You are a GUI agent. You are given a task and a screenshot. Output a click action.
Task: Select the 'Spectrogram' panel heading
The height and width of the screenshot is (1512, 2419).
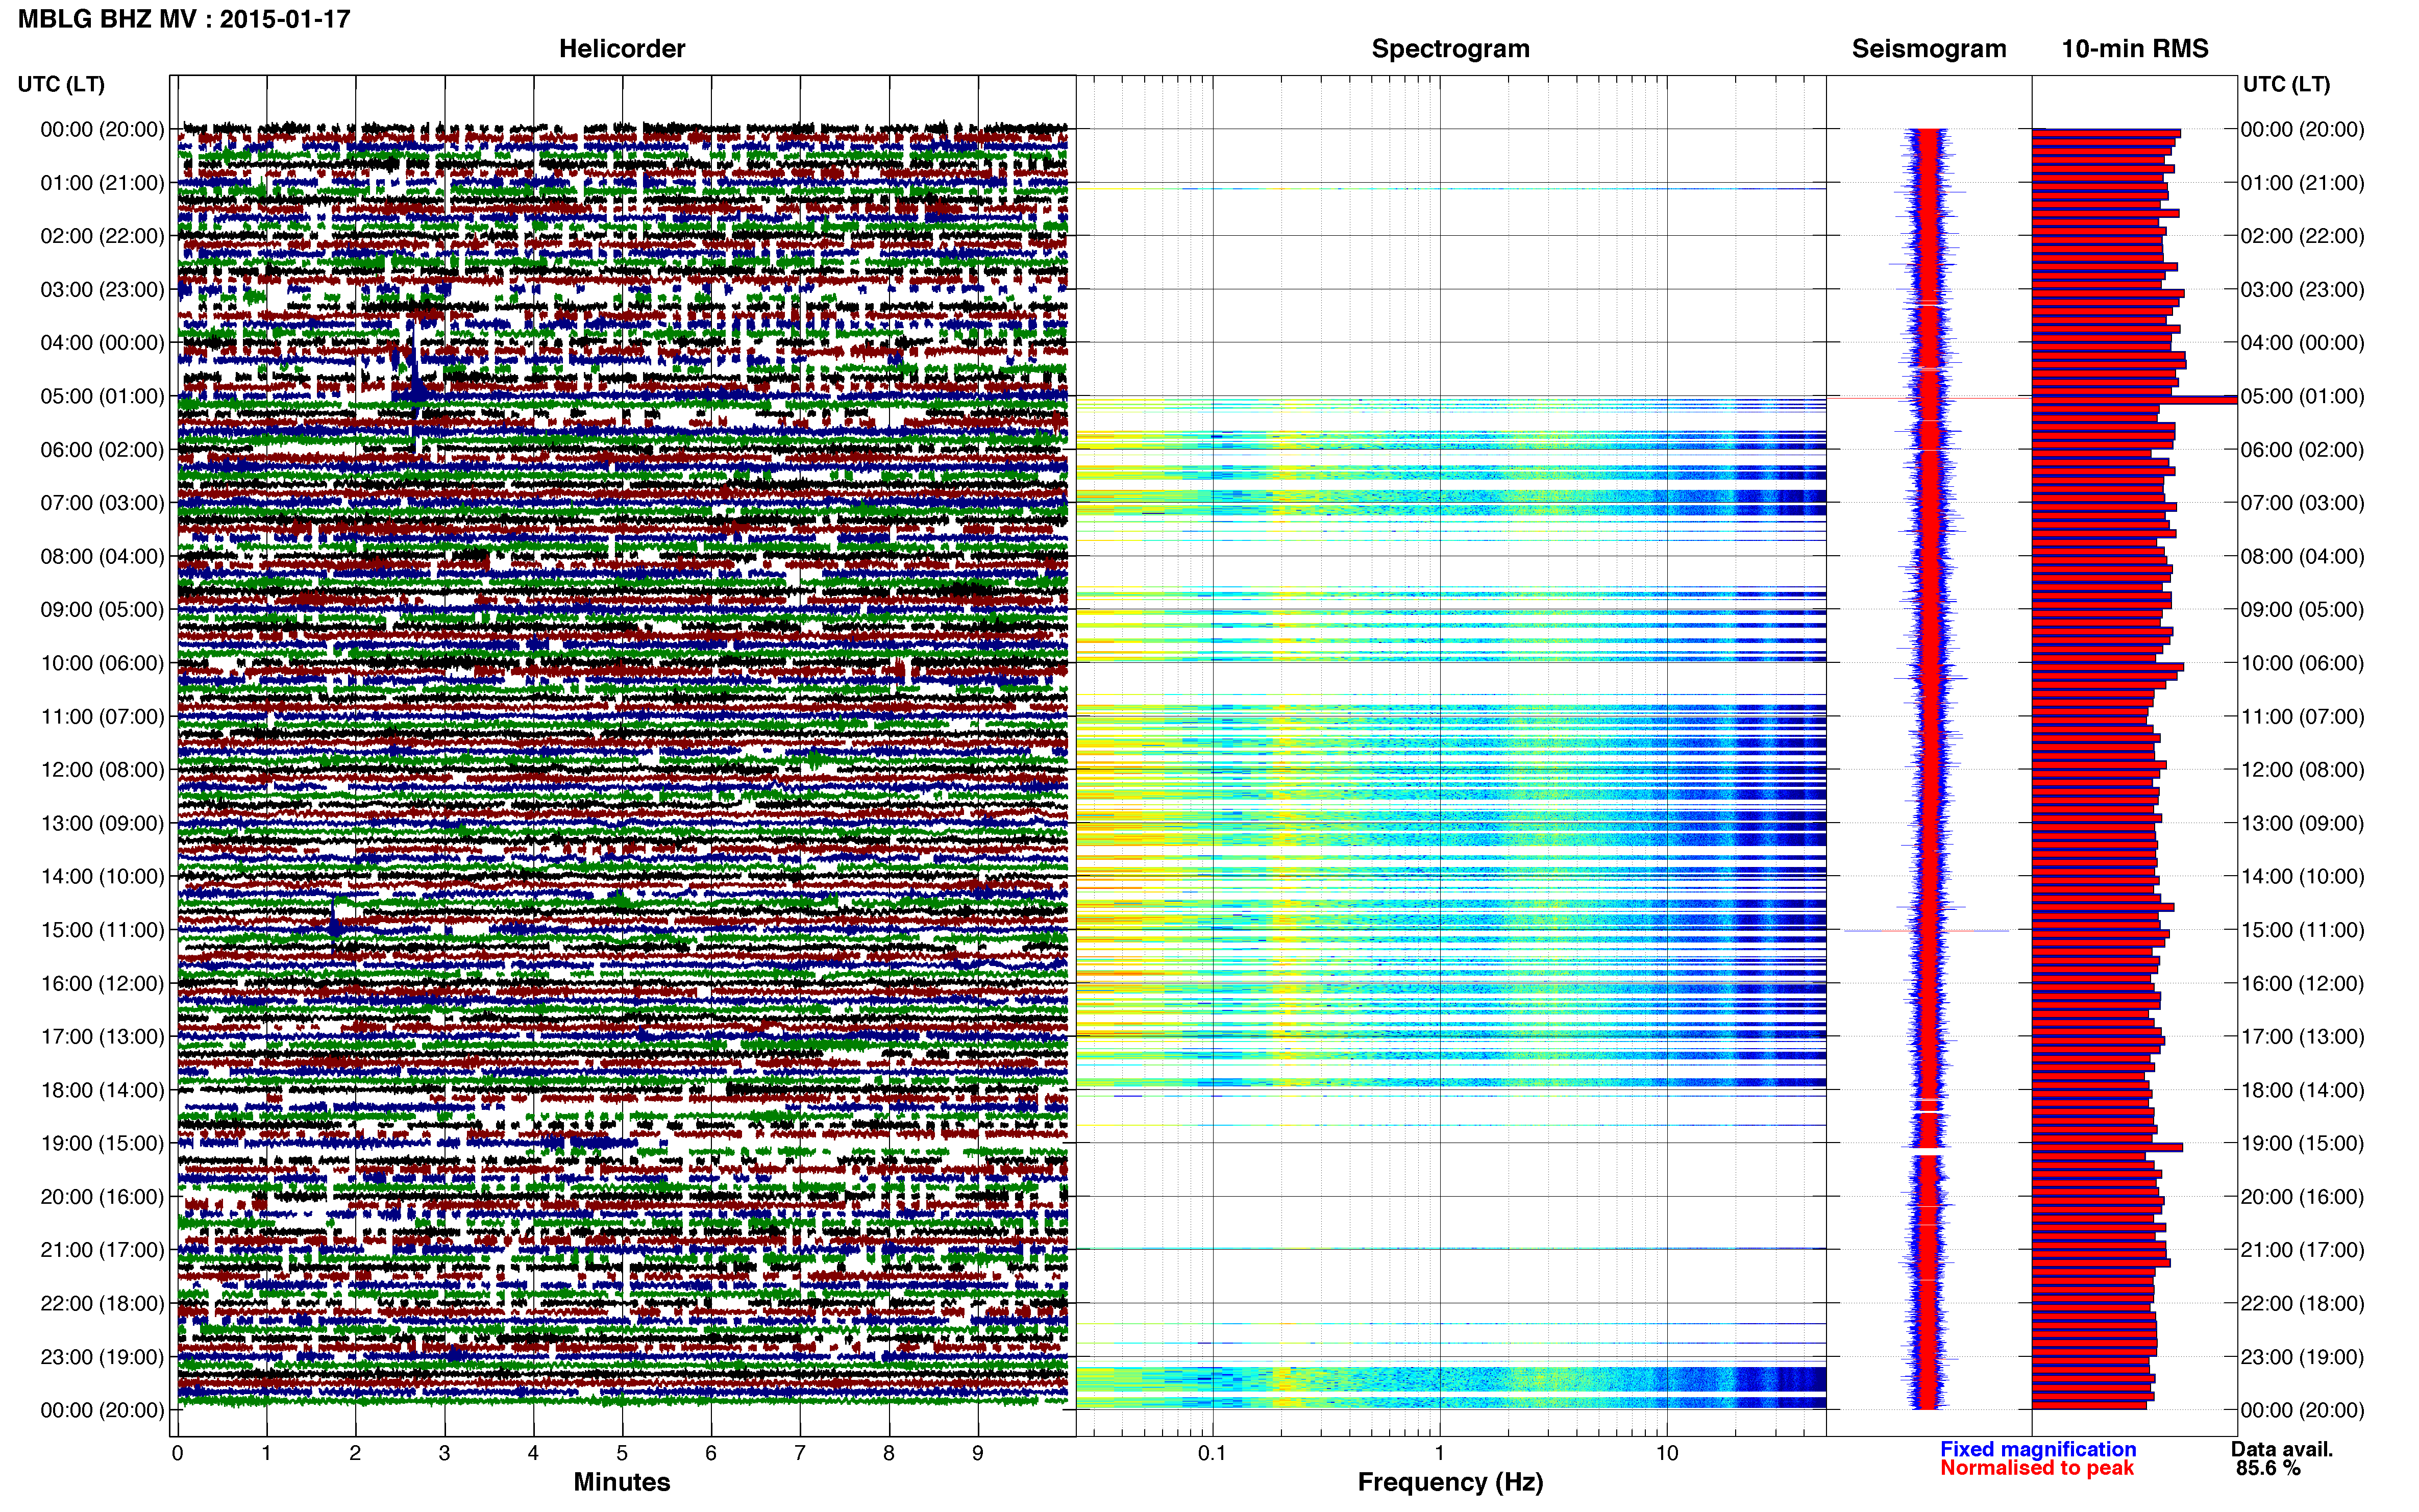pyautogui.click(x=1450, y=49)
